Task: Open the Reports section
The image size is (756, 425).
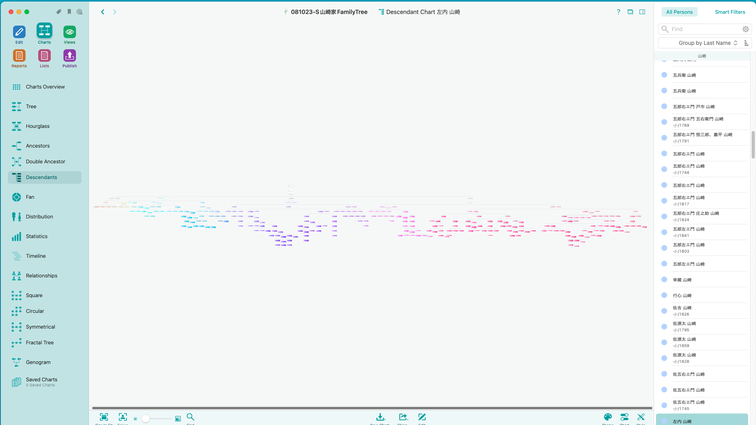Action: 19,58
